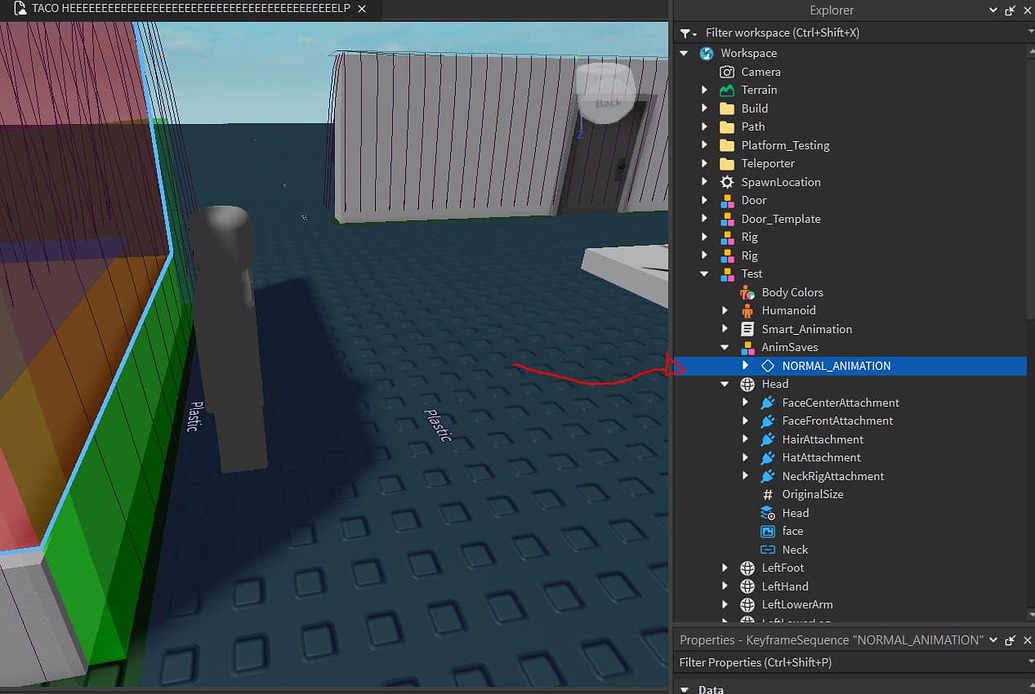Click the Neck joint icon

coord(766,549)
